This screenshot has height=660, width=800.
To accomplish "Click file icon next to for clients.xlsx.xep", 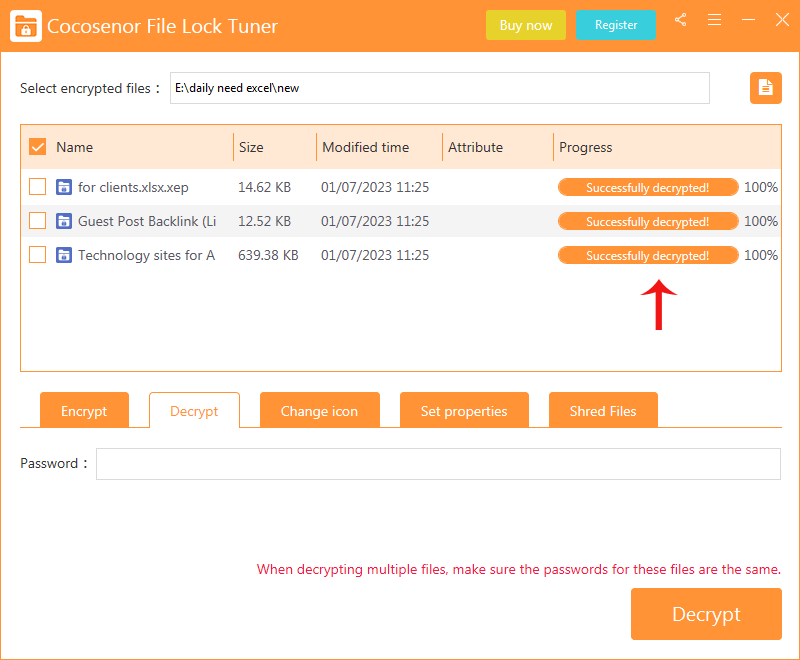I will [64, 187].
